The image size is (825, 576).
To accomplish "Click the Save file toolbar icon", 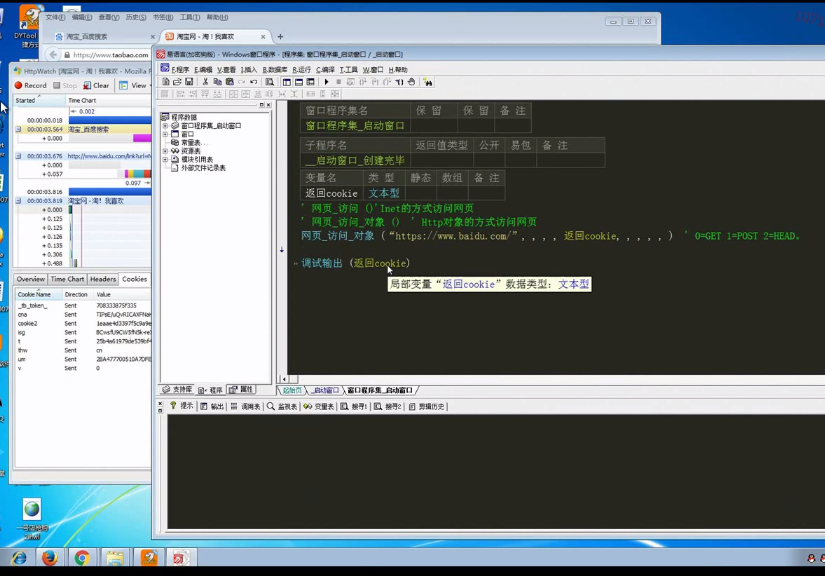I will pos(189,82).
